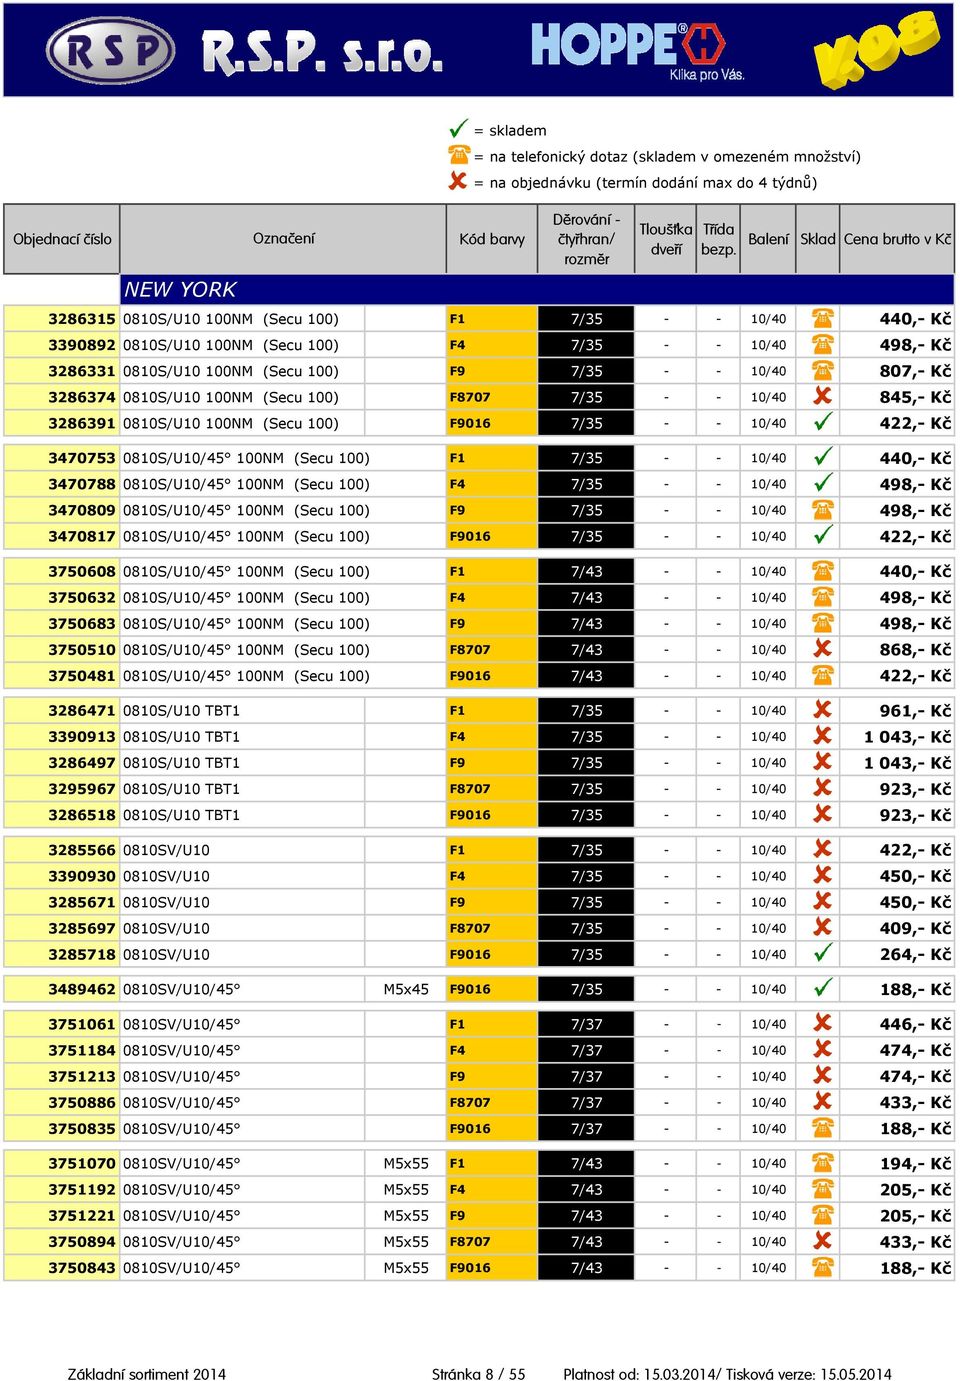The width and height of the screenshot is (960, 1381).
Task: Click the red cross stock icon for 3286471
Action: pyautogui.click(x=822, y=709)
